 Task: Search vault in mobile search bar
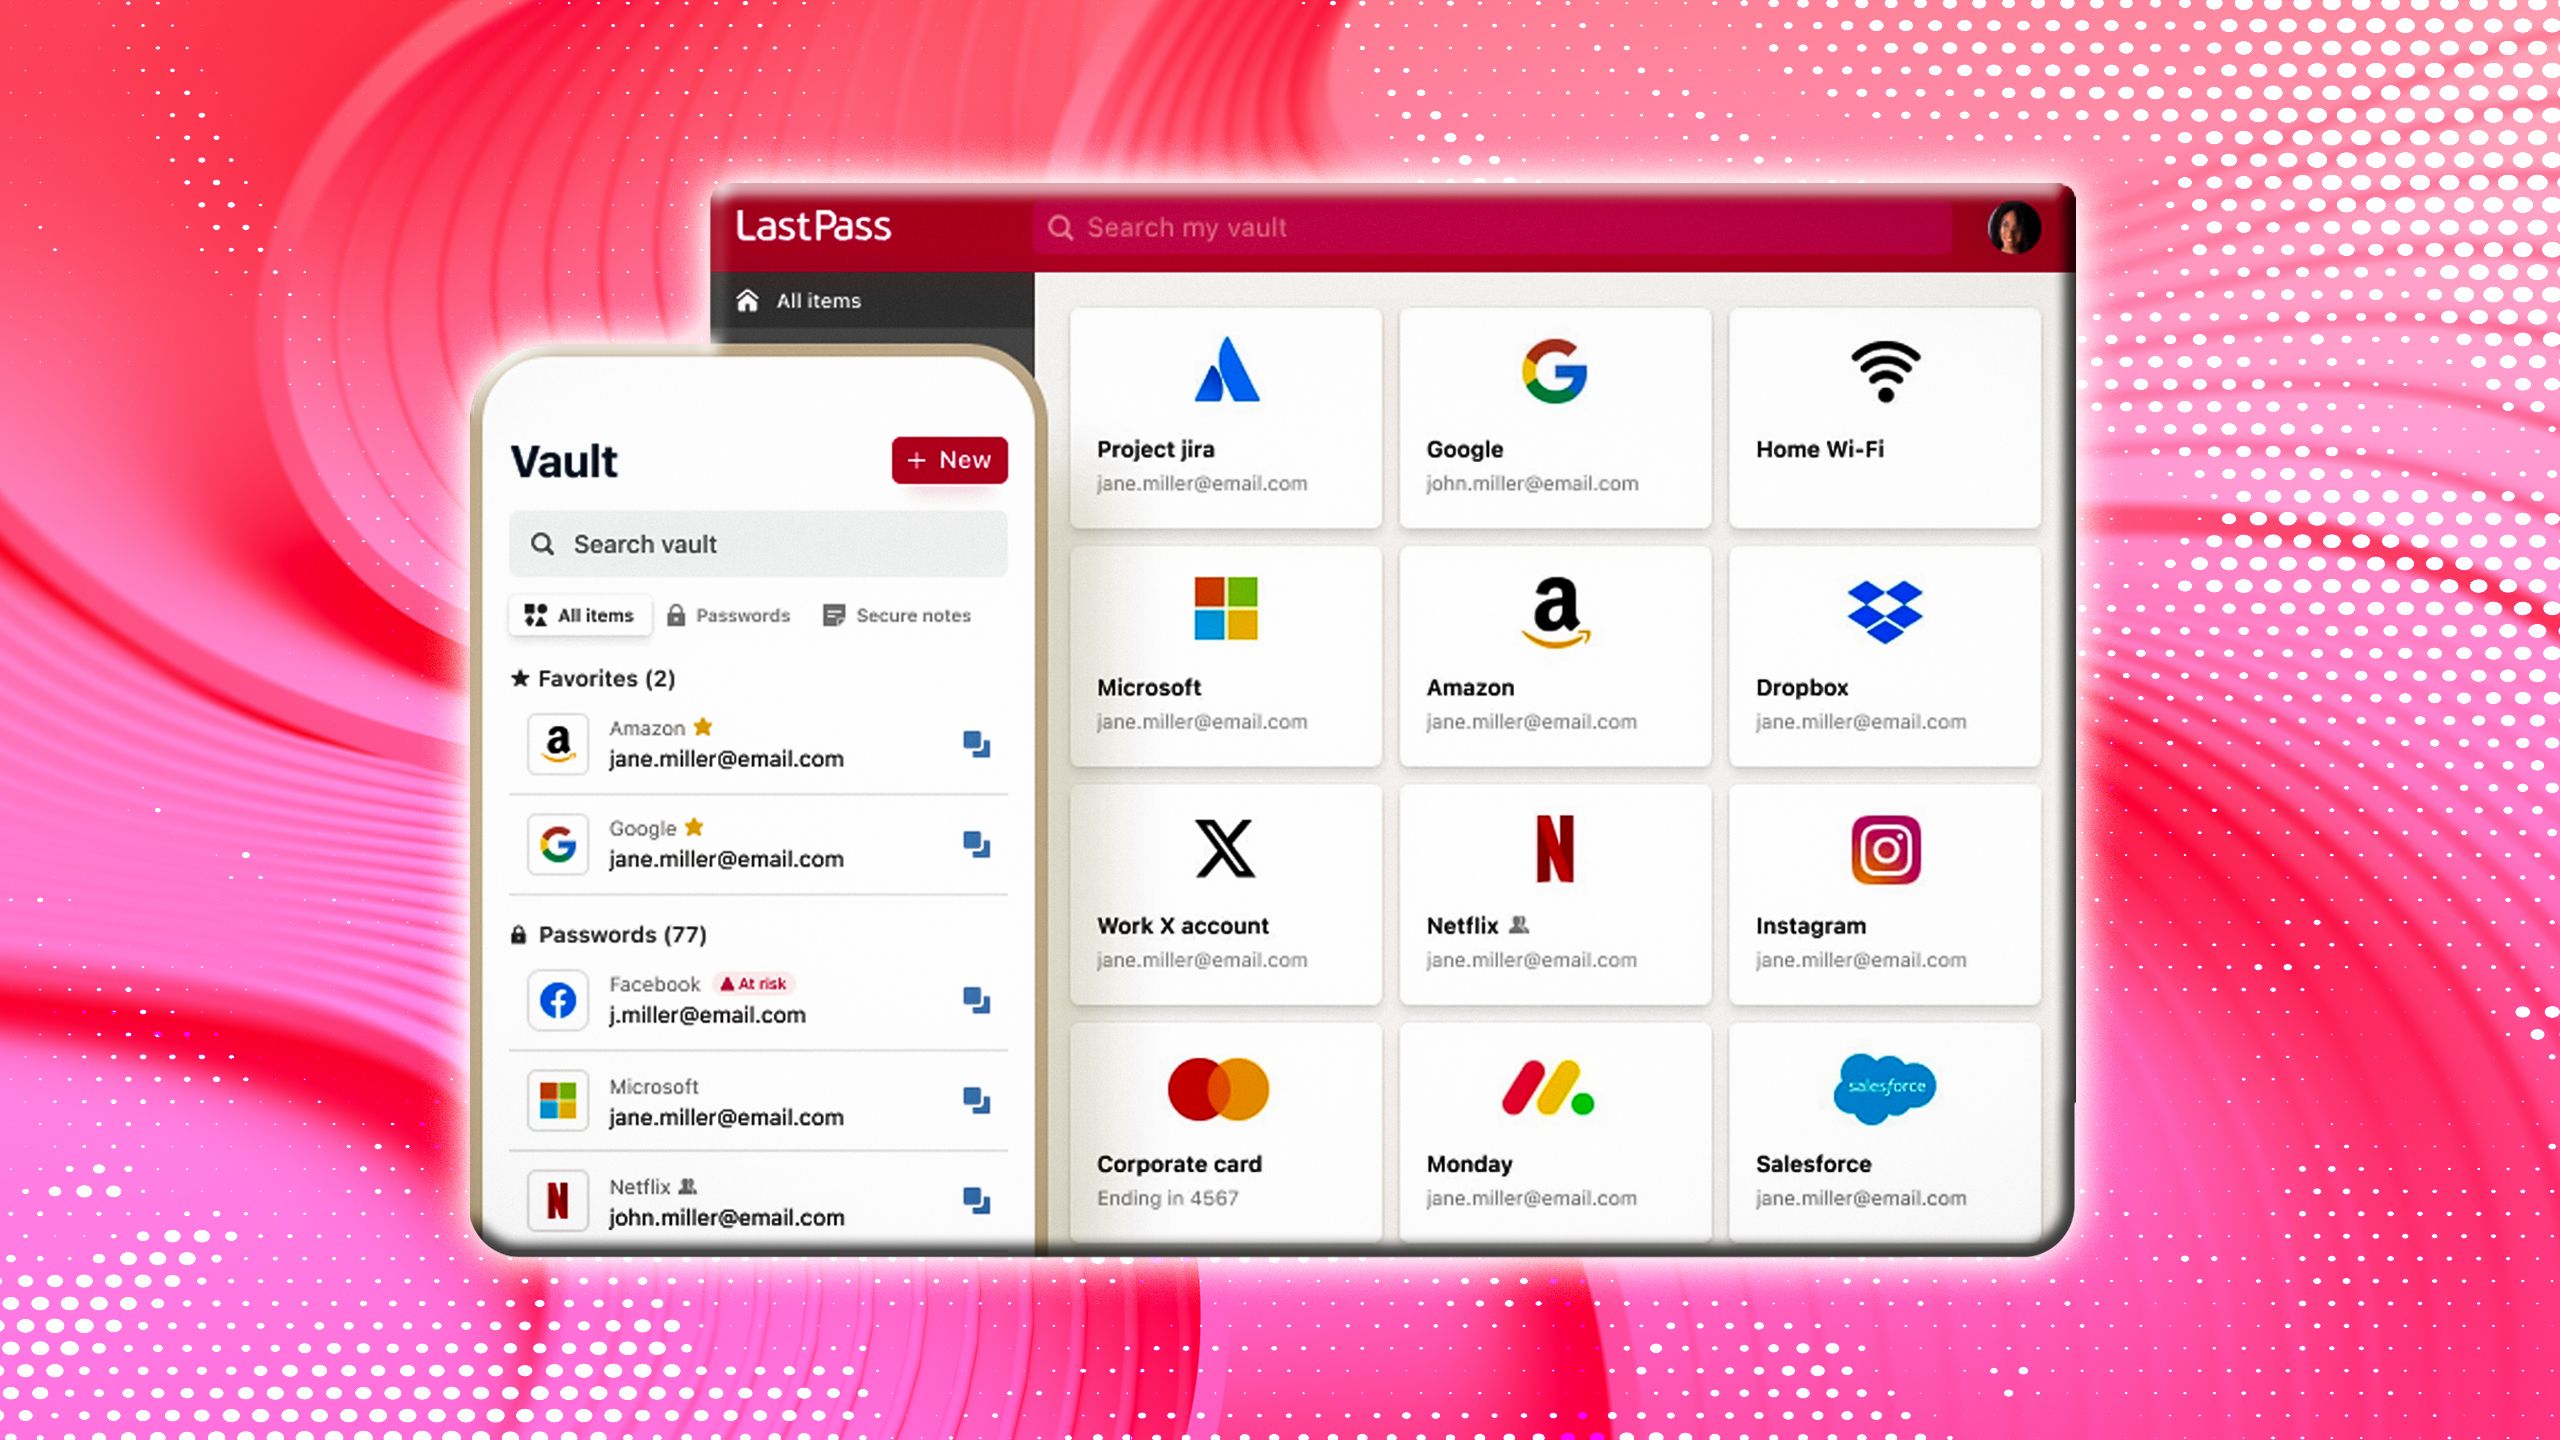(760, 543)
